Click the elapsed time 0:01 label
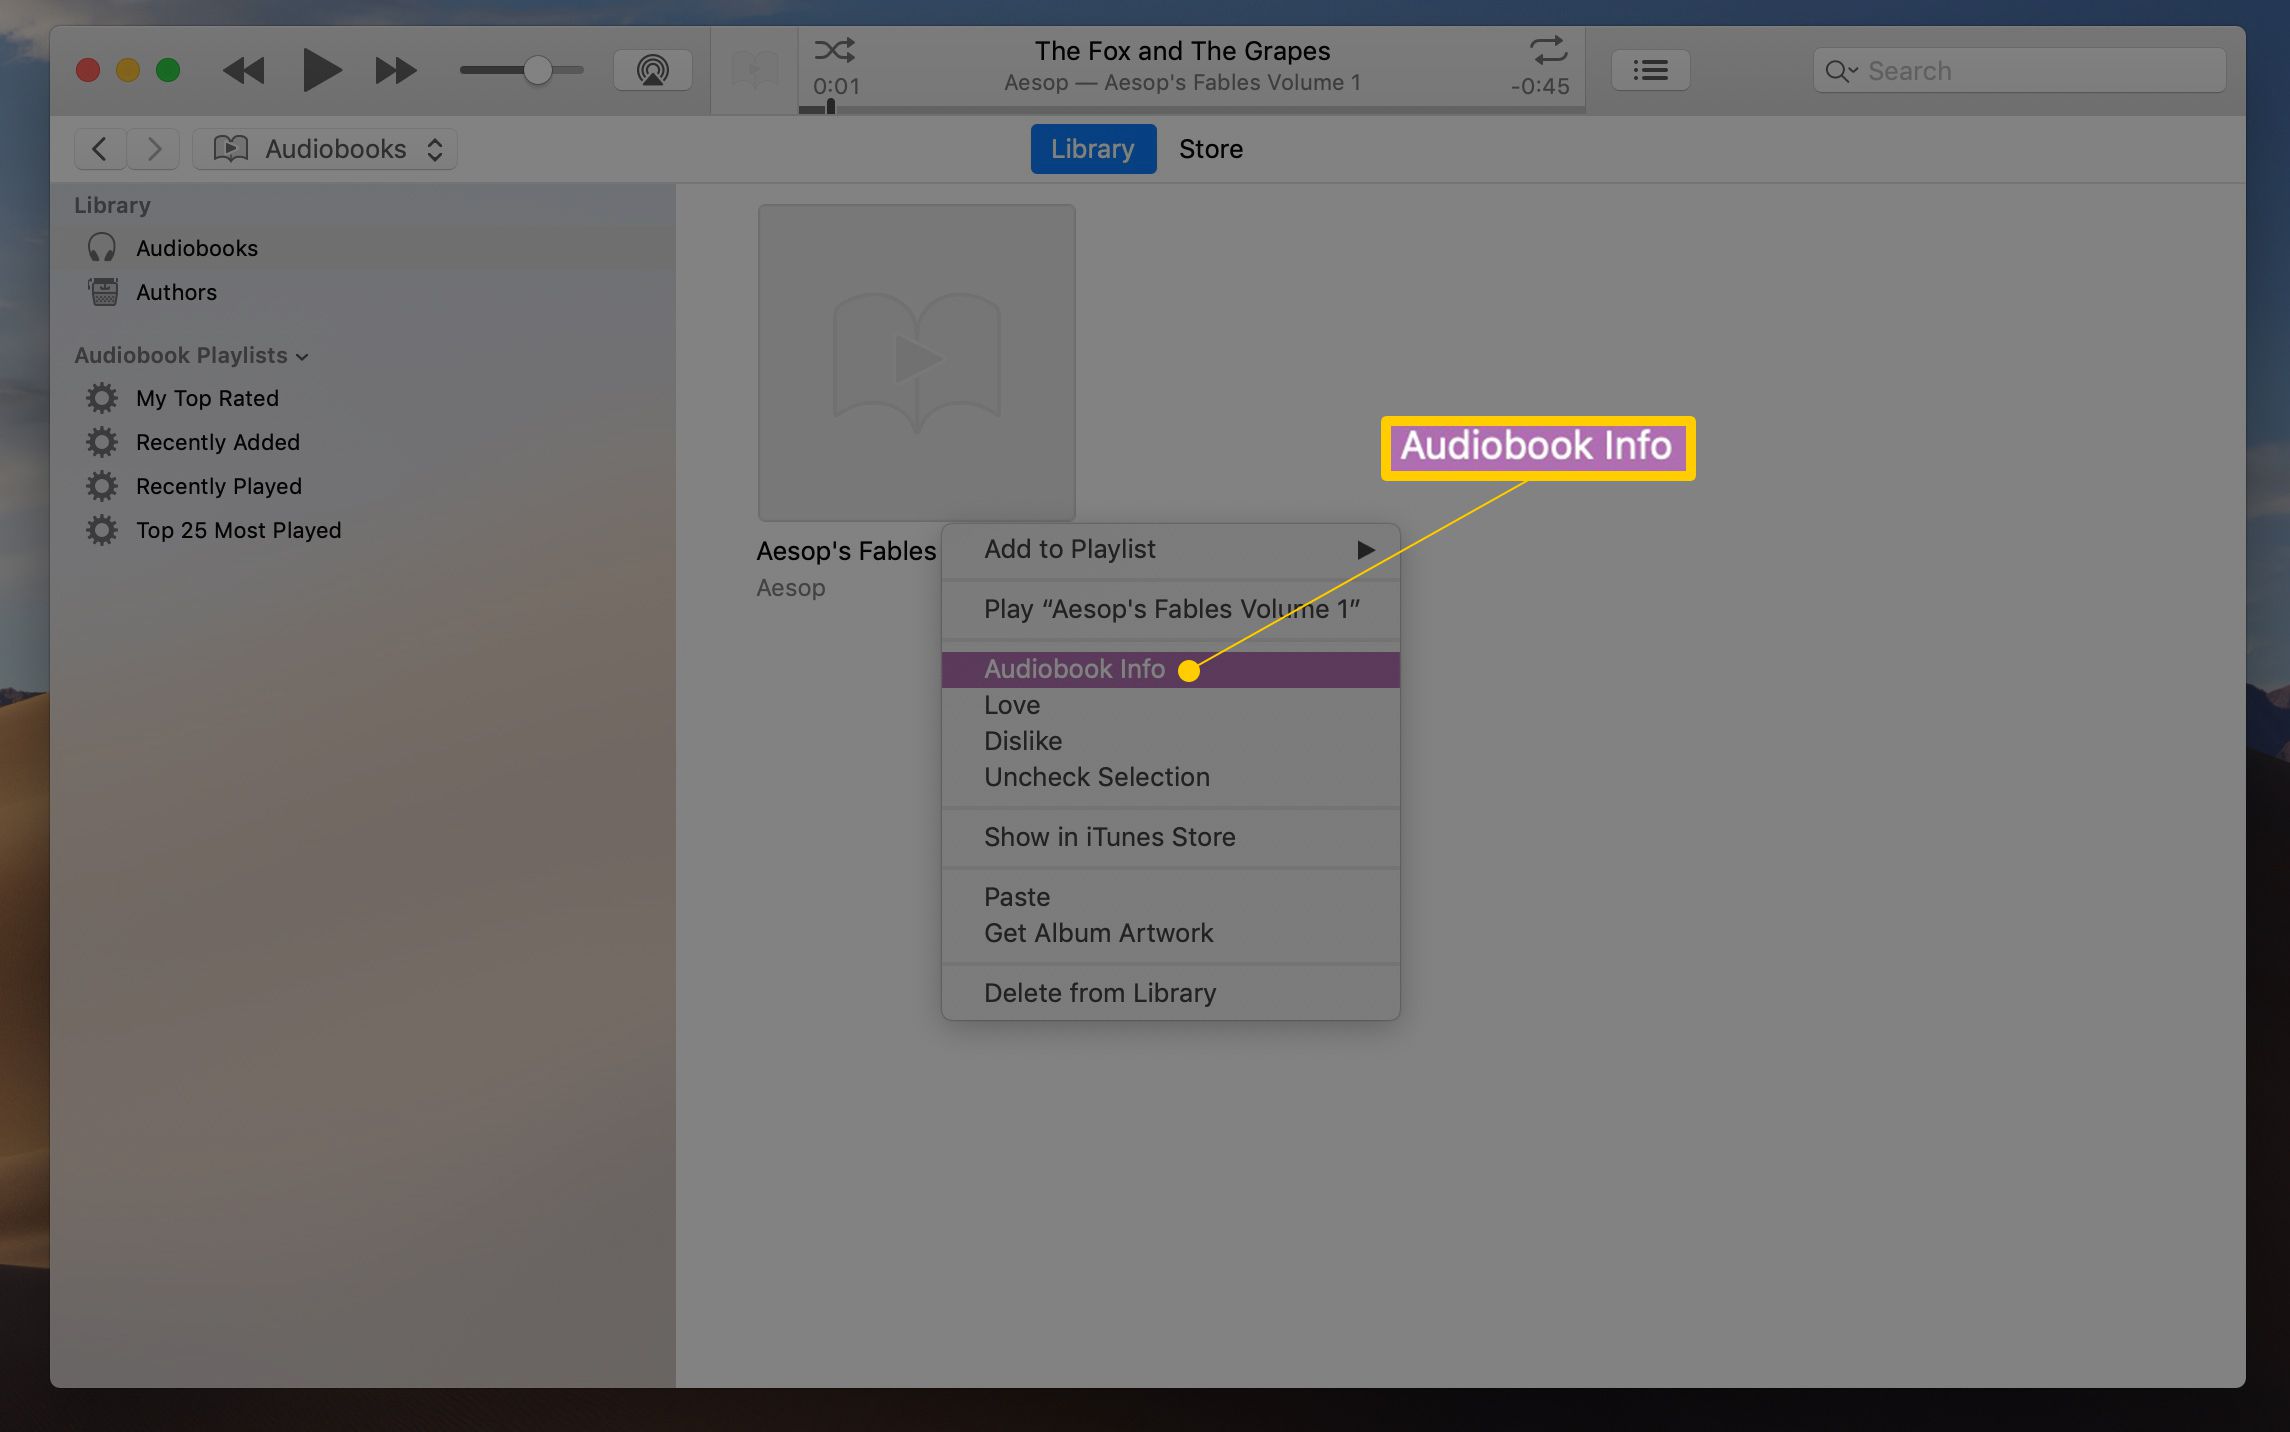This screenshot has height=1432, width=2290. point(836,86)
